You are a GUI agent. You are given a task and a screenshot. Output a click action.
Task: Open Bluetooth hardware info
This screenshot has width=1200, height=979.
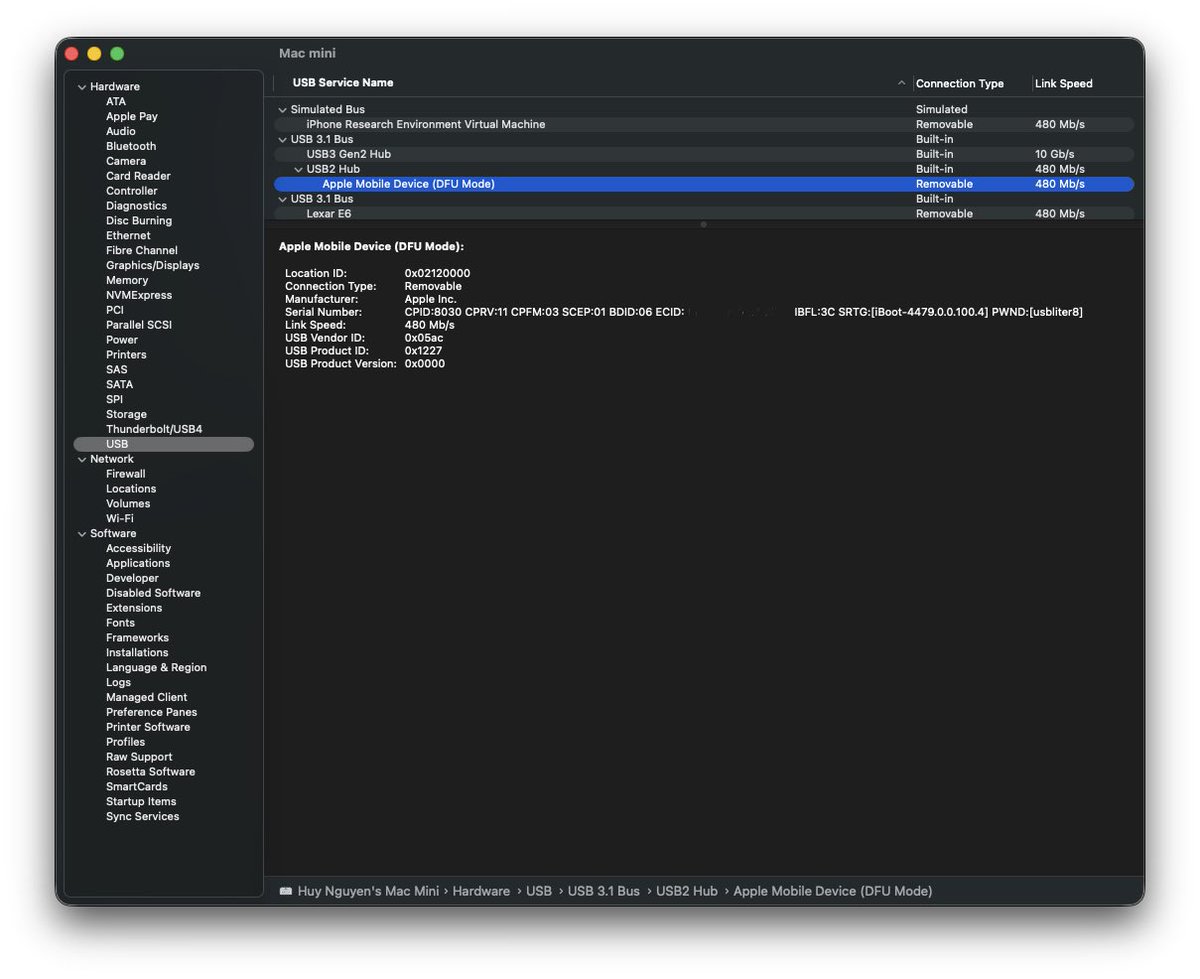pyautogui.click(x=131, y=147)
